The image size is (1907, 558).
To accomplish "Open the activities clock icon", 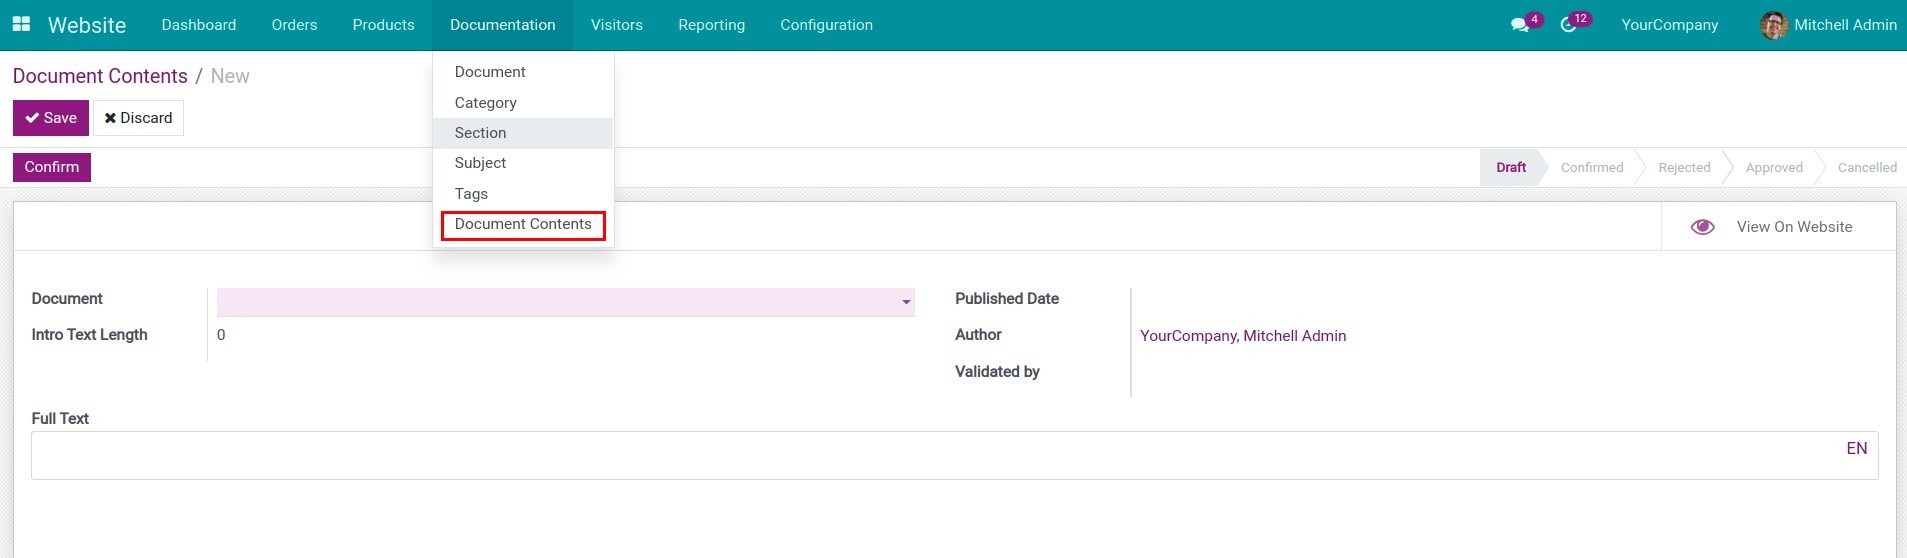I will point(1568,25).
